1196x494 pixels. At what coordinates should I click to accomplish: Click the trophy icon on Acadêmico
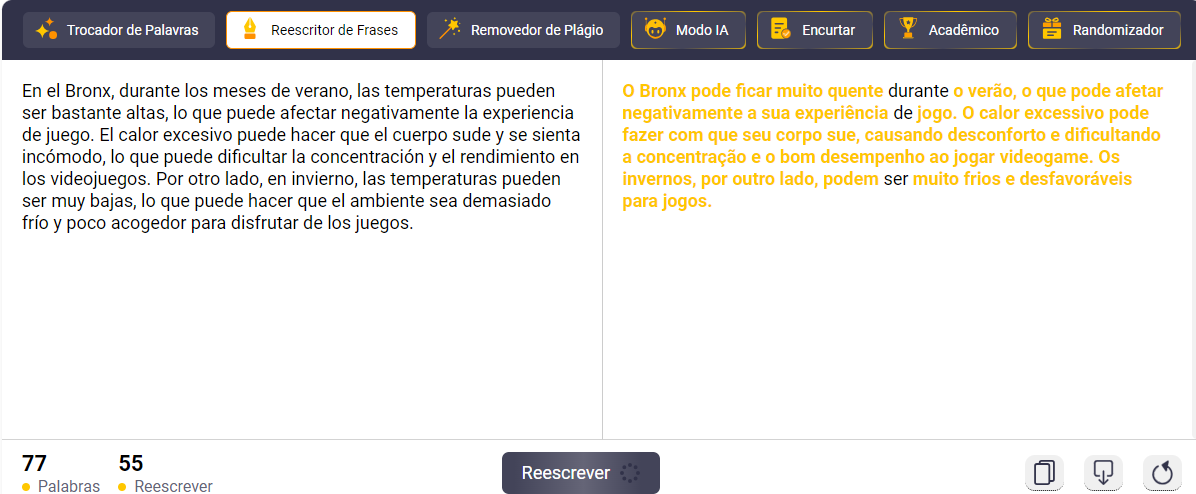[x=908, y=30]
